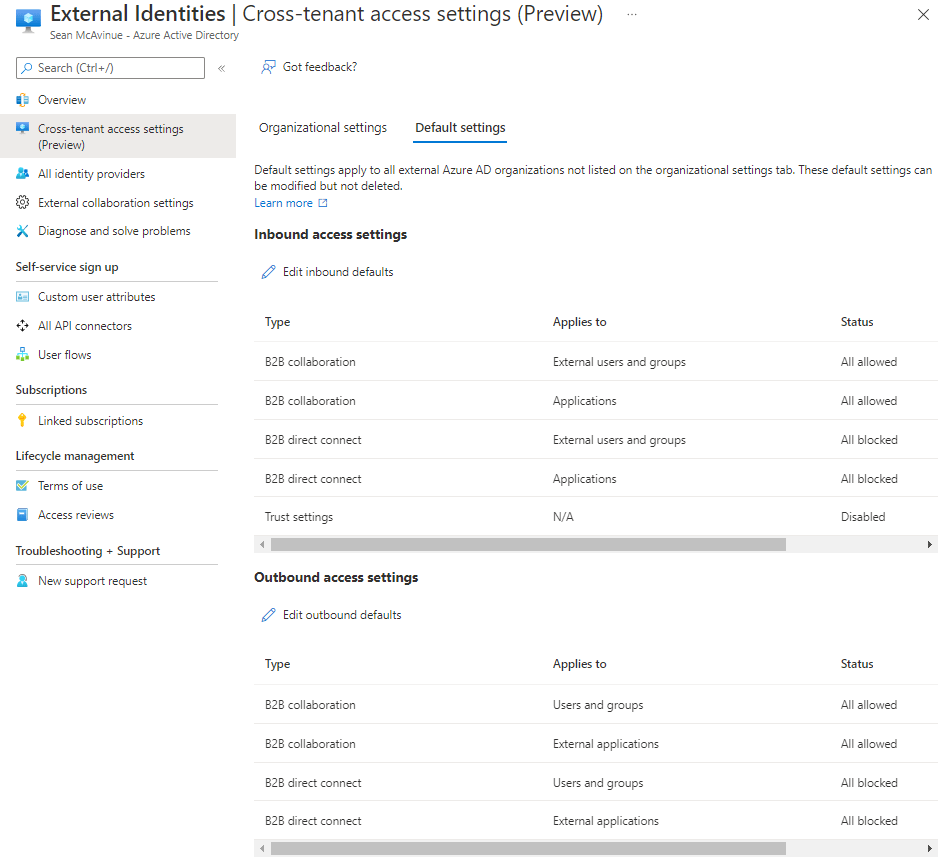Click the Custom user attributes icon
The height and width of the screenshot is (864, 947).
pyautogui.click(x=23, y=297)
